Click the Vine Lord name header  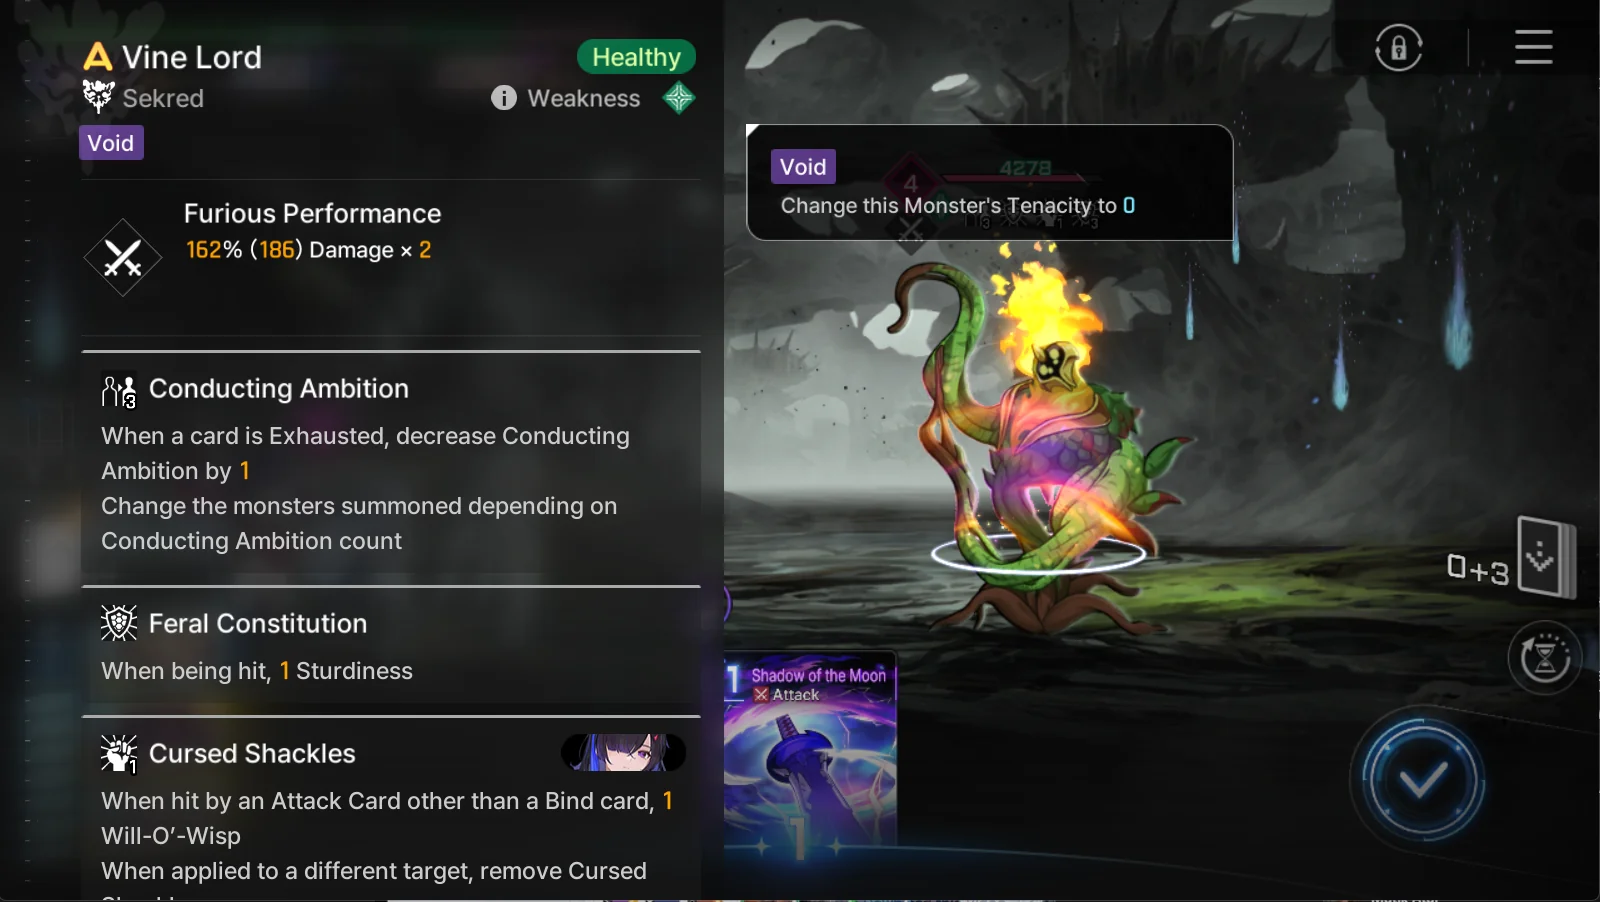click(192, 57)
